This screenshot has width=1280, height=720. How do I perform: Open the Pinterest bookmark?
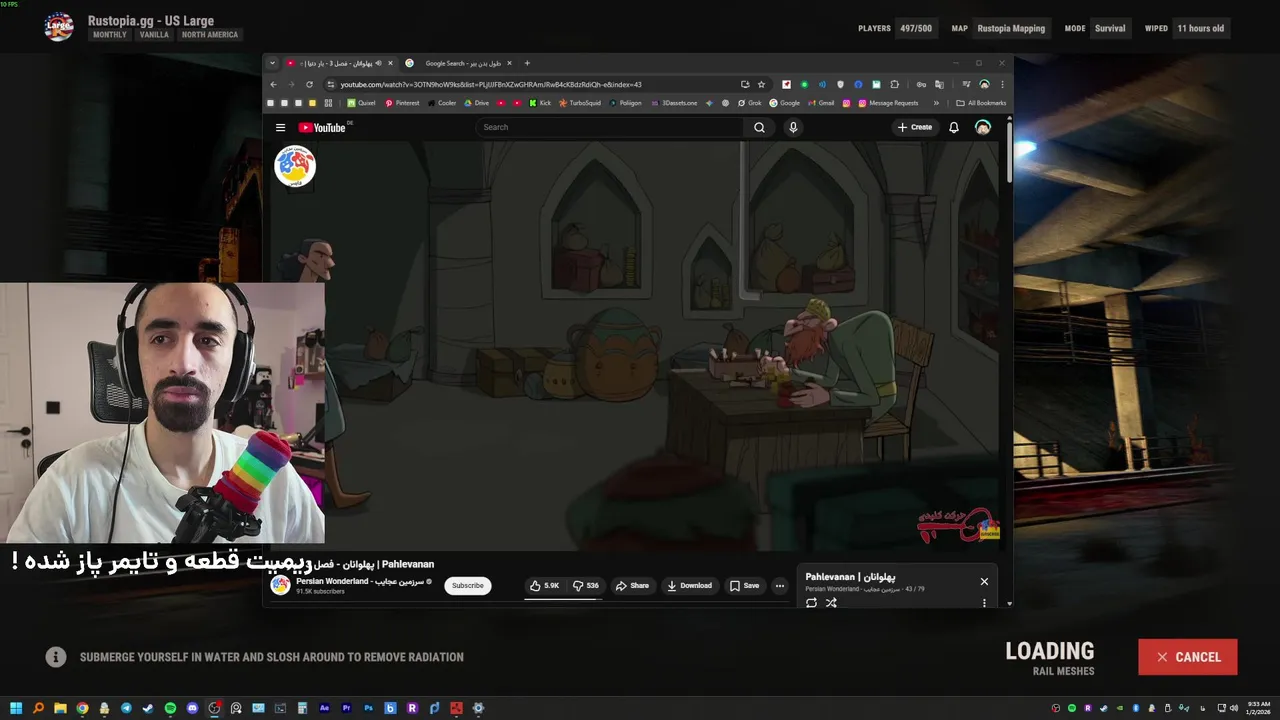click(401, 103)
